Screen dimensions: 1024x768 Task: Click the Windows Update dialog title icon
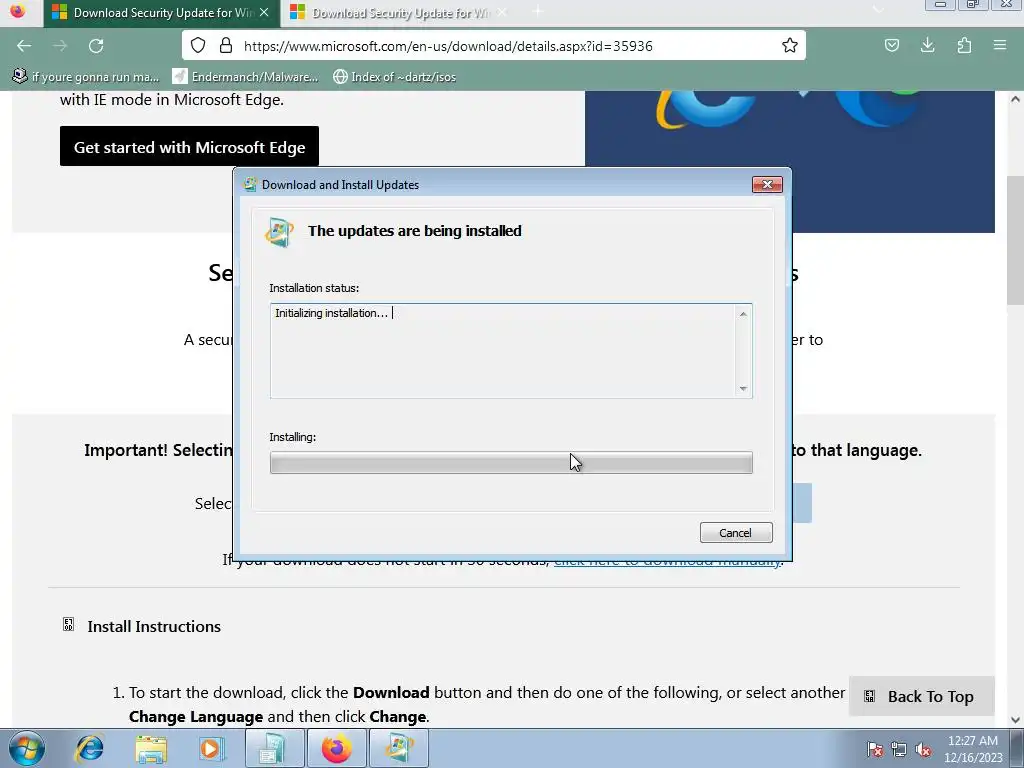pos(249,184)
